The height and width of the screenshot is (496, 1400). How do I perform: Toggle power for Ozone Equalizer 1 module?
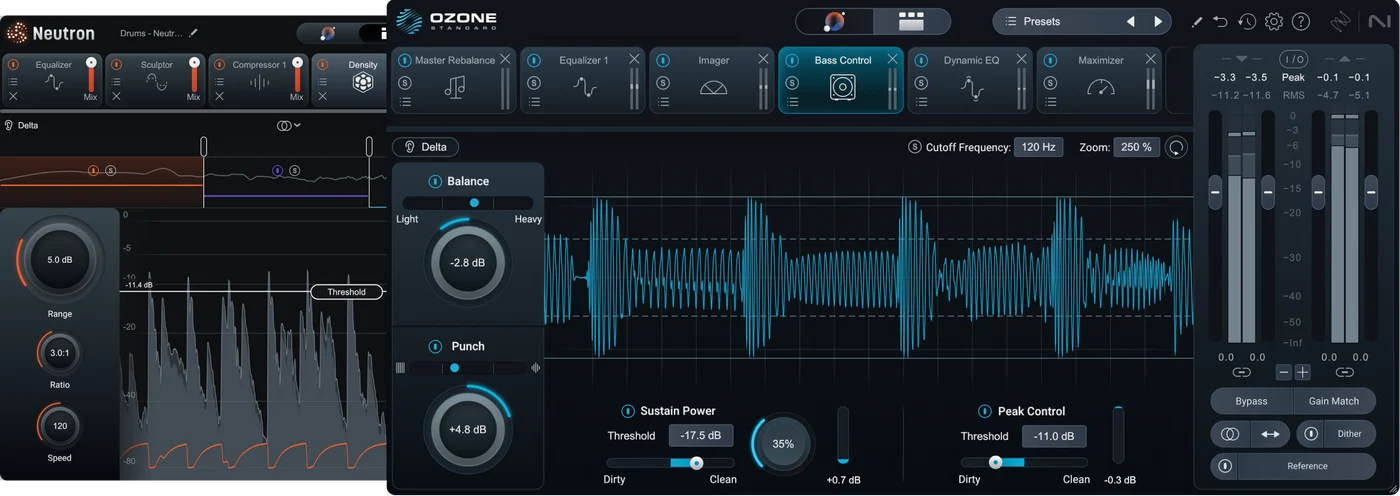[x=534, y=60]
